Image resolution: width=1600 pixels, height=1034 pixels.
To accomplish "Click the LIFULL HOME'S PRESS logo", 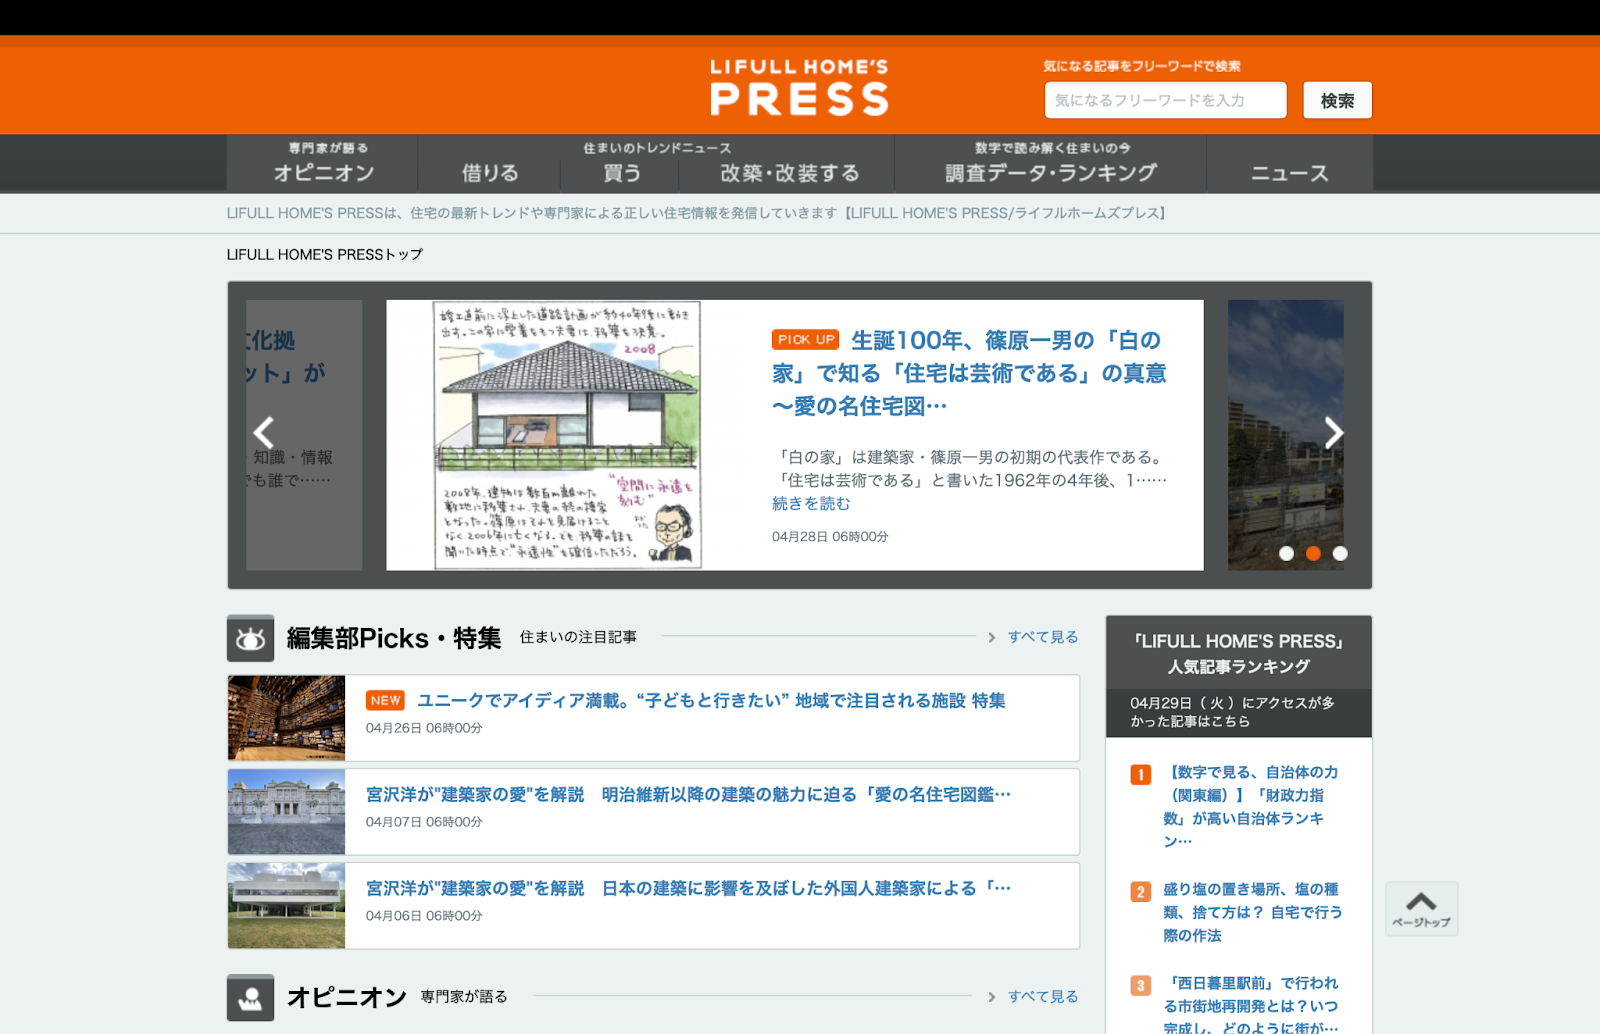I will click(799, 87).
